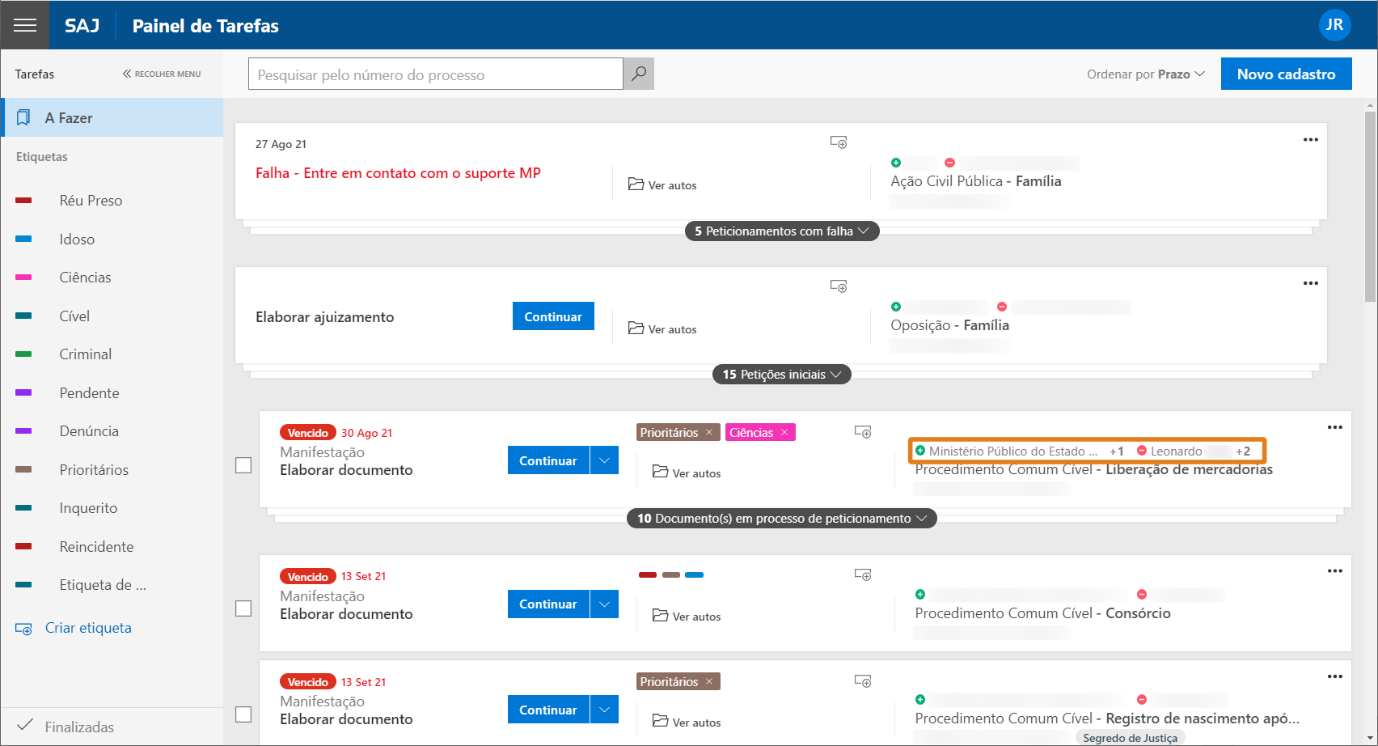
Task: Select checkbox for Consórcio task
Action: click(x=243, y=608)
